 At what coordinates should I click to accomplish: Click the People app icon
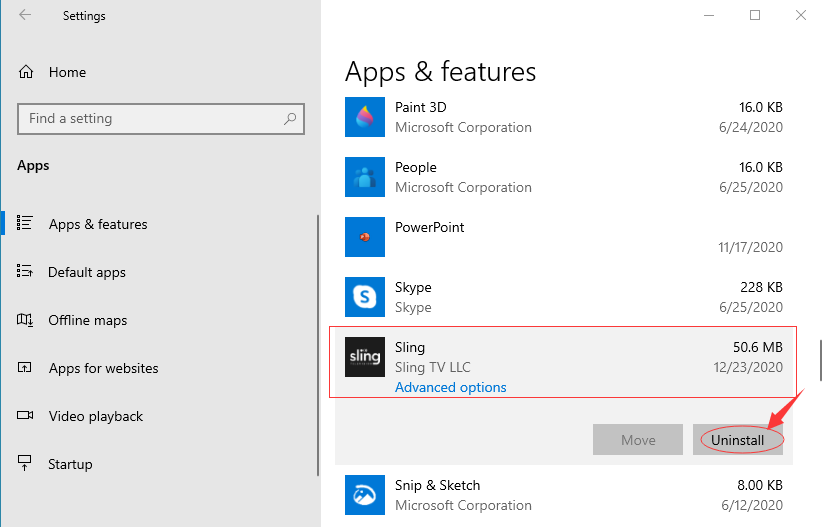pyautogui.click(x=365, y=177)
